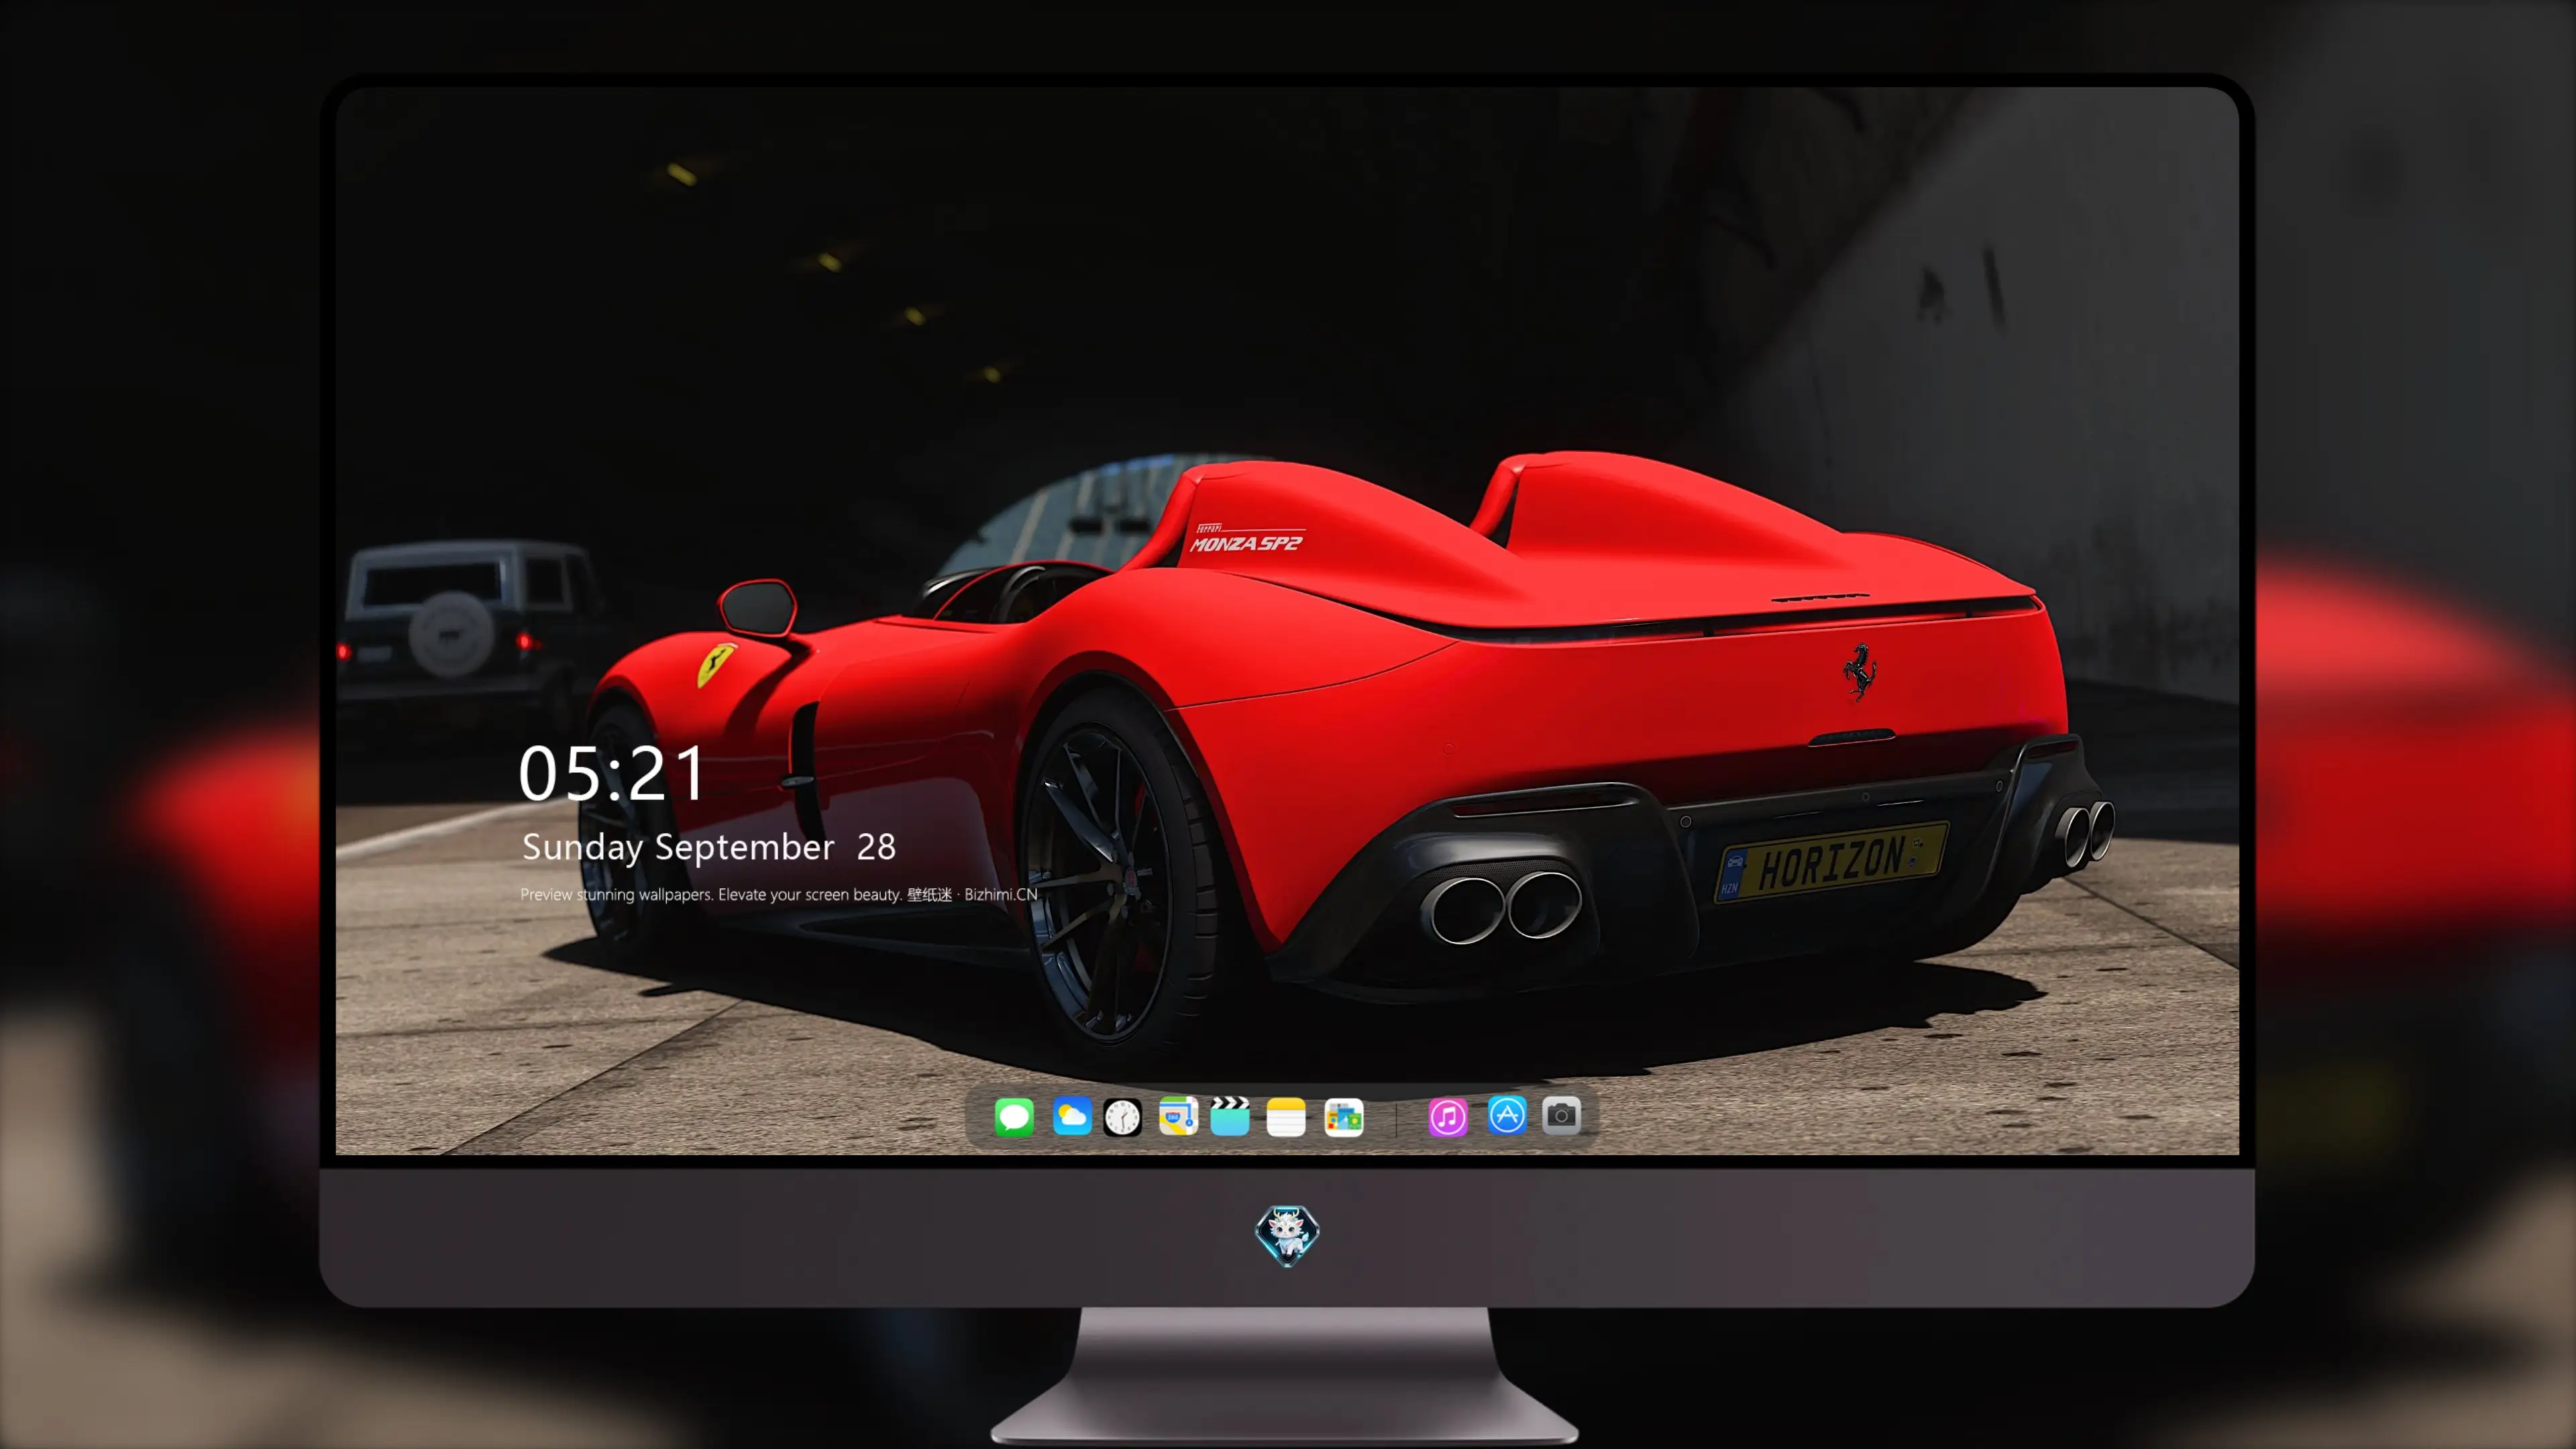Click the Bizhimi.CN wallpaper caption text
The image size is (2576, 1449).
pos(778,894)
